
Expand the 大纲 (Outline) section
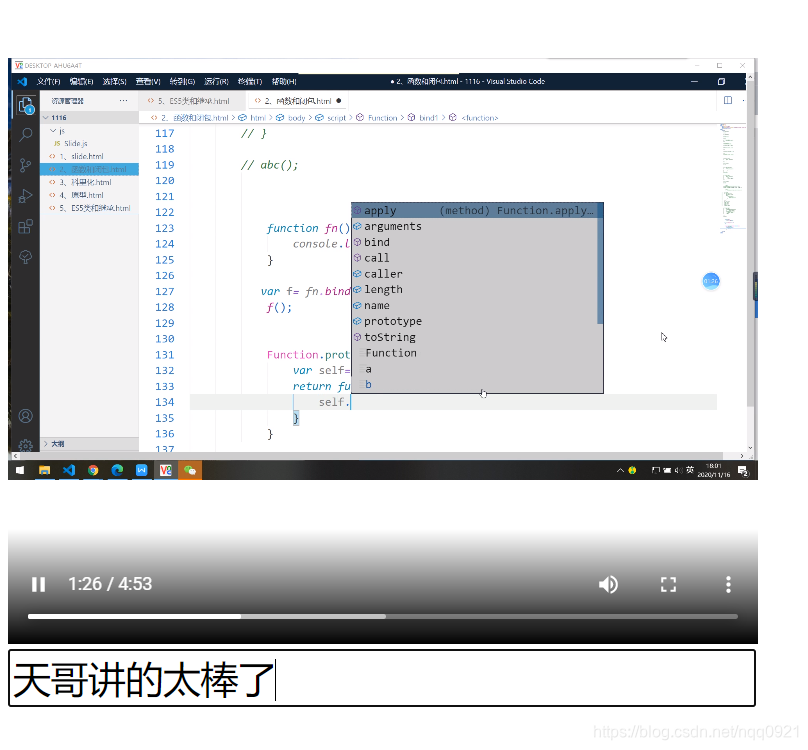point(55,444)
